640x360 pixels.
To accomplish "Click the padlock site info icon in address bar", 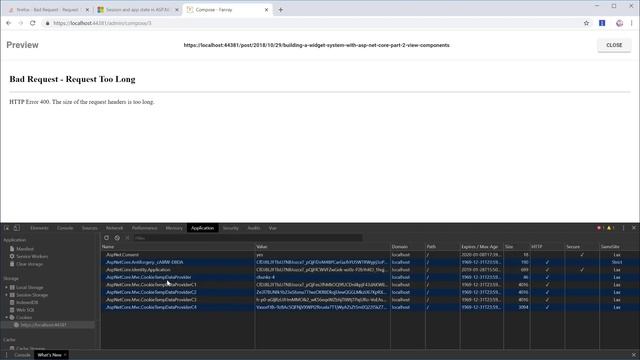I will 48,23.
